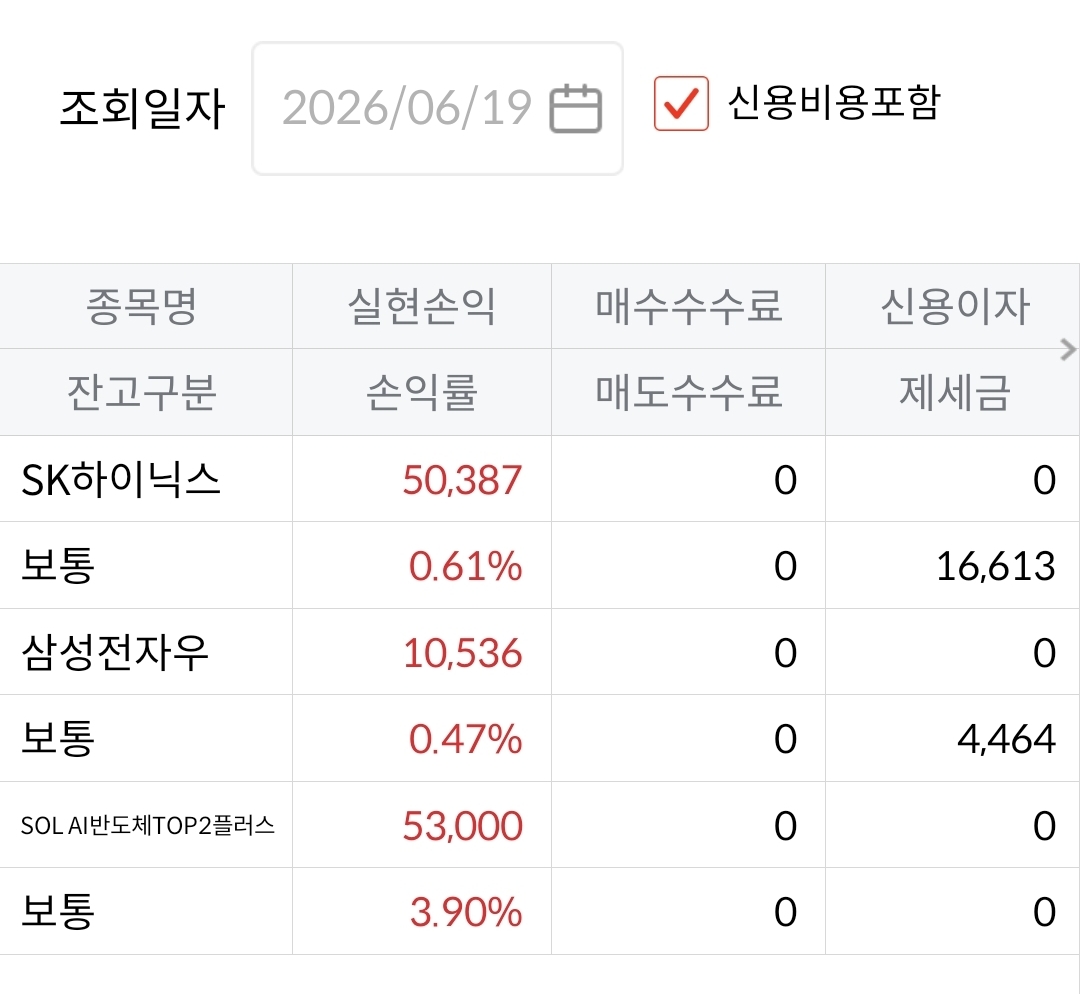
Task: Select the 매도수수료 column header
Action: (x=689, y=393)
